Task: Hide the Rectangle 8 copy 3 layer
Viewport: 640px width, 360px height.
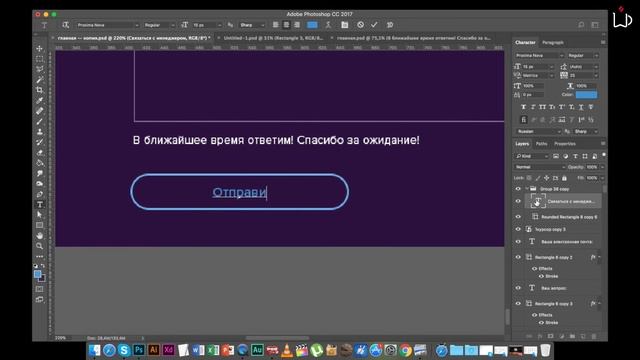Action: (518, 304)
